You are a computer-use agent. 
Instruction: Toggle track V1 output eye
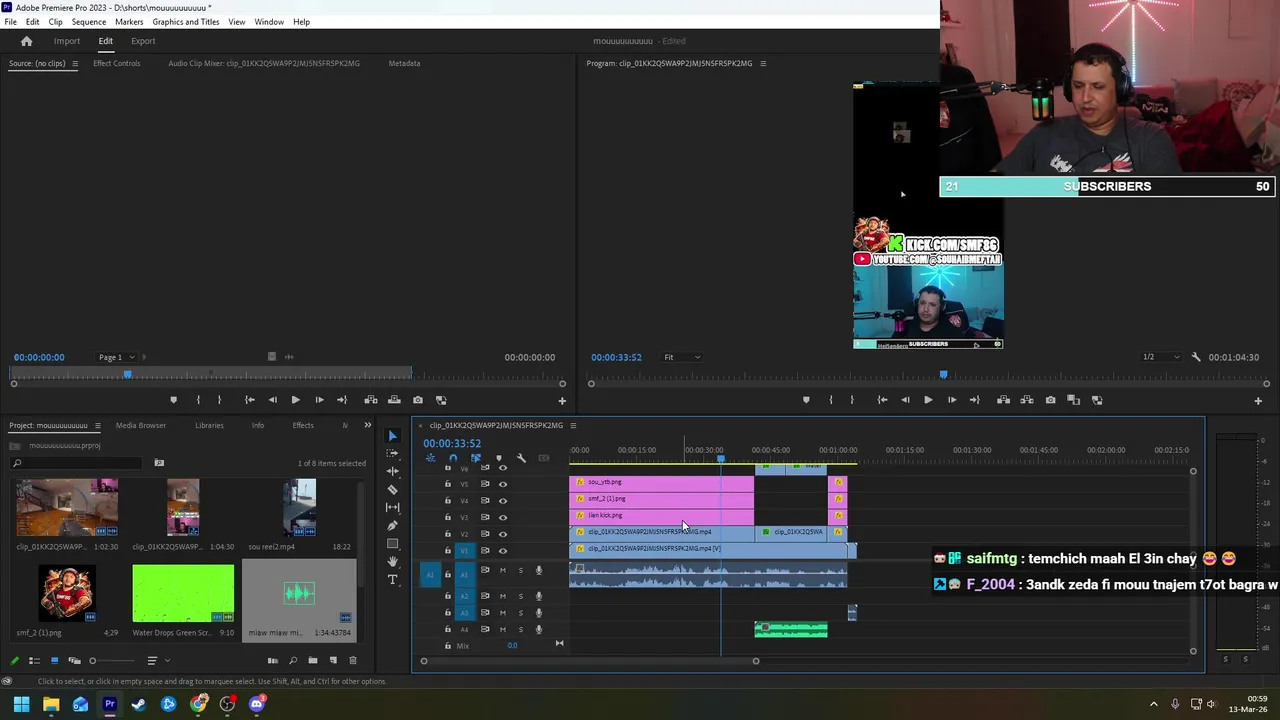point(503,550)
